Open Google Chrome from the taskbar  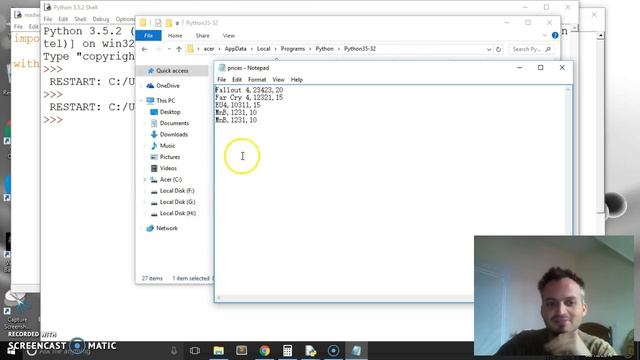click(264, 351)
